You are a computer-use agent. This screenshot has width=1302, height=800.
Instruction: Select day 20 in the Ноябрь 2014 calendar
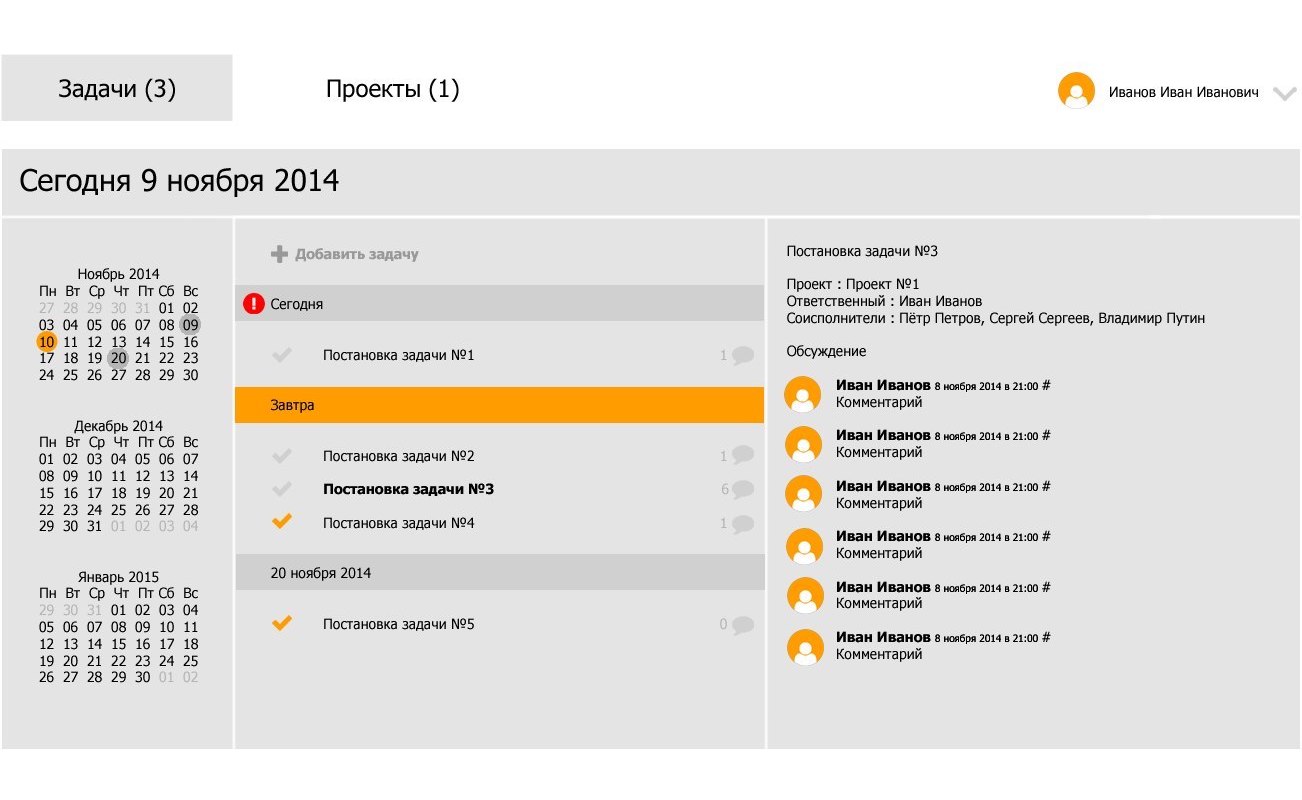point(119,358)
